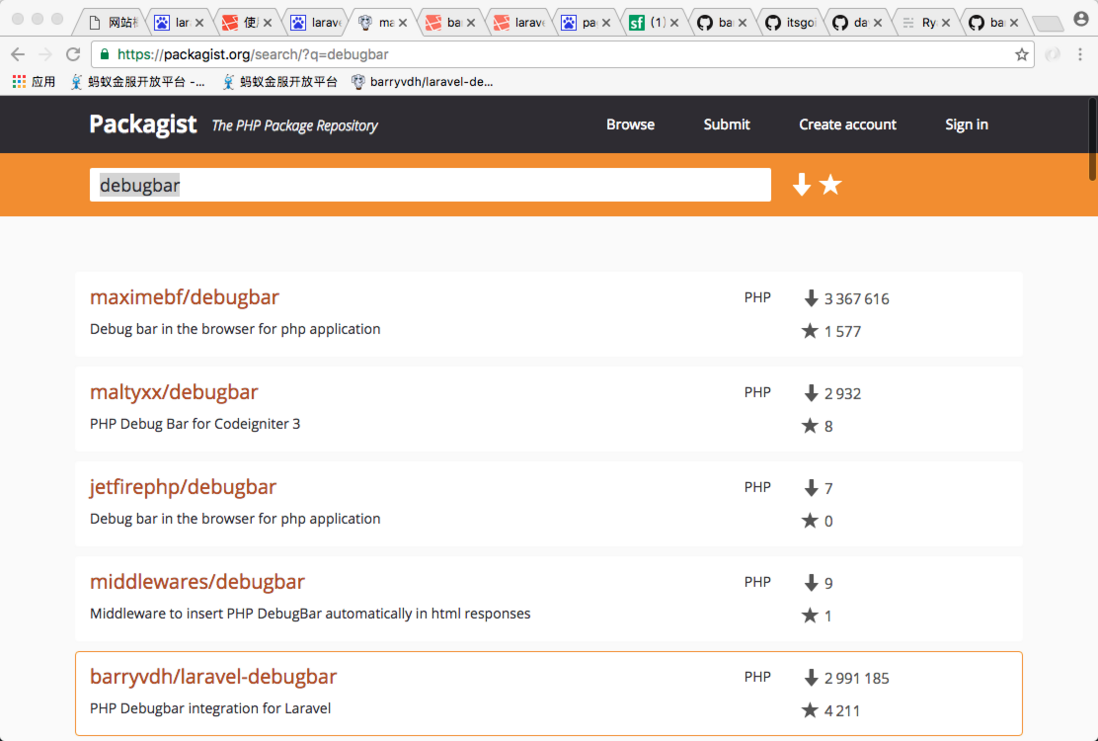The image size is (1098, 741).
Task: Open the barryvdh/laravel-de... bookmark
Action: [422, 82]
